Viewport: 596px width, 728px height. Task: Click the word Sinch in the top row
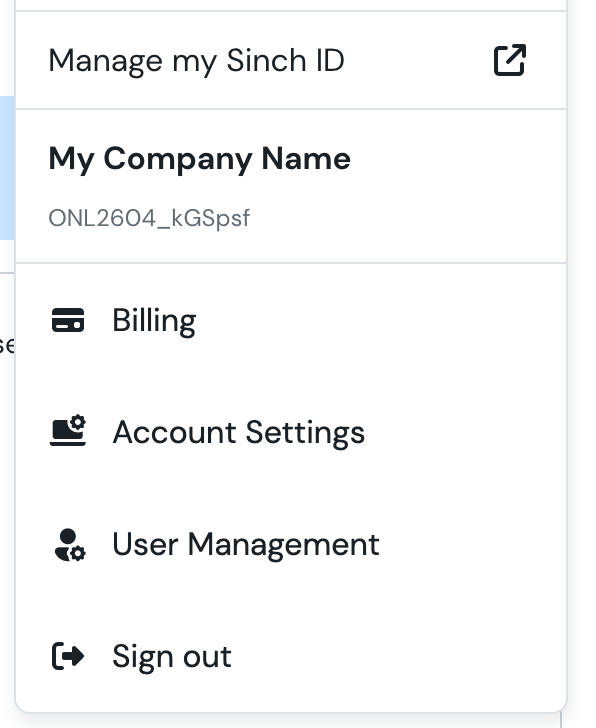[x=266, y=60]
